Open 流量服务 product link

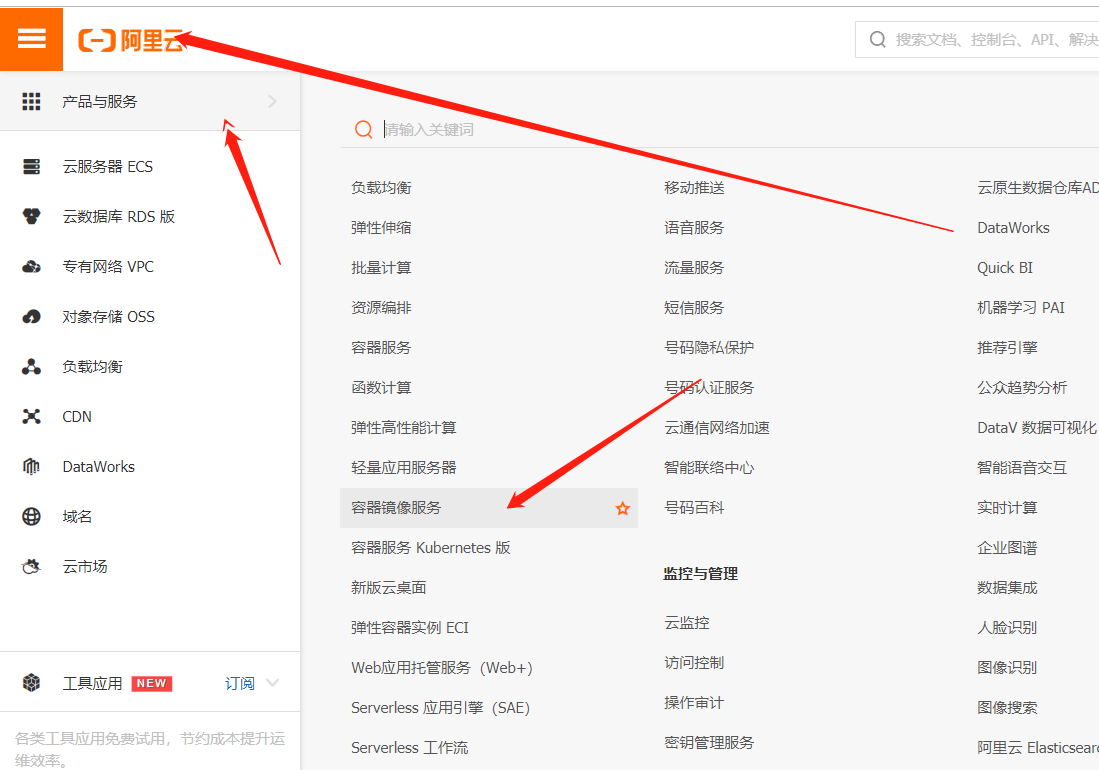click(695, 268)
